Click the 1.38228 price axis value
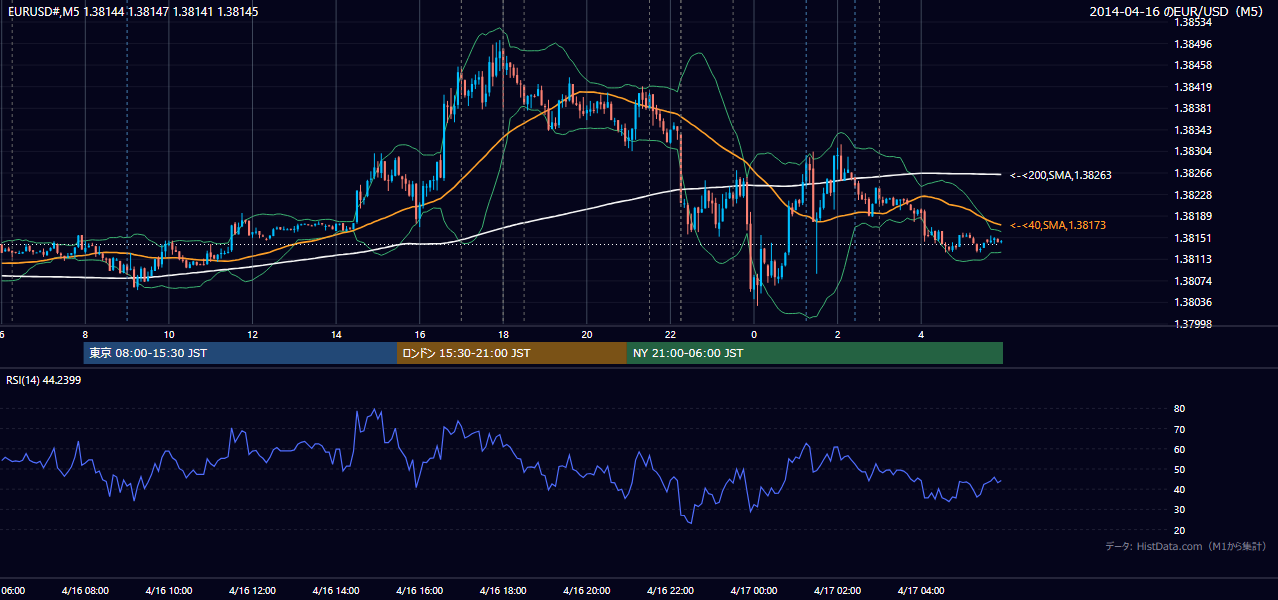Viewport: 1278px width, 600px height. click(x=1194, y=195)
